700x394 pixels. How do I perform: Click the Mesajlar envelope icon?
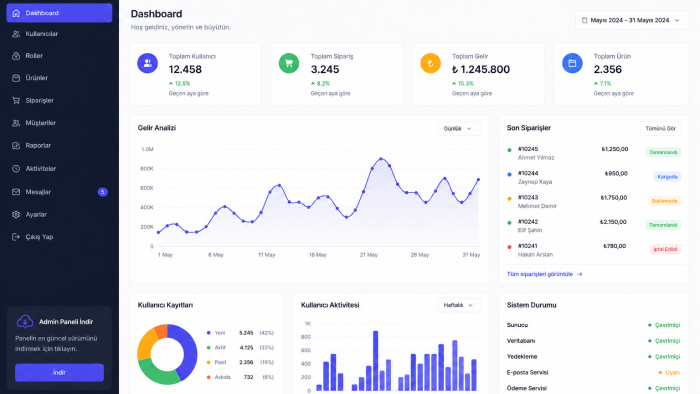(16, 192)
